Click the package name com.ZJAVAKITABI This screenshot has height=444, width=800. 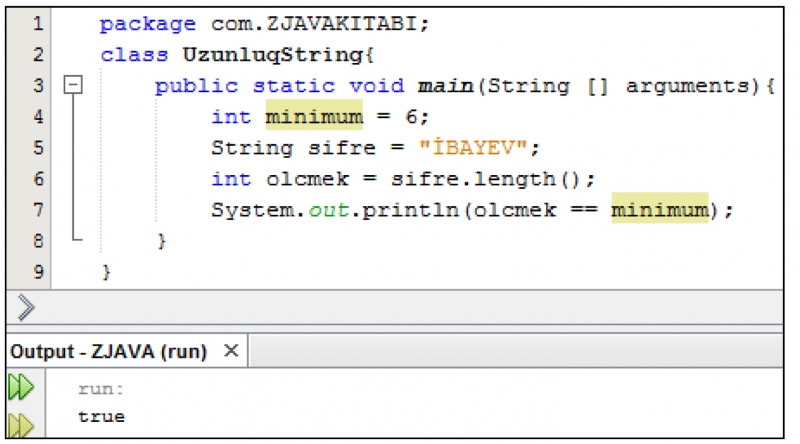click(x=318, y=23)
